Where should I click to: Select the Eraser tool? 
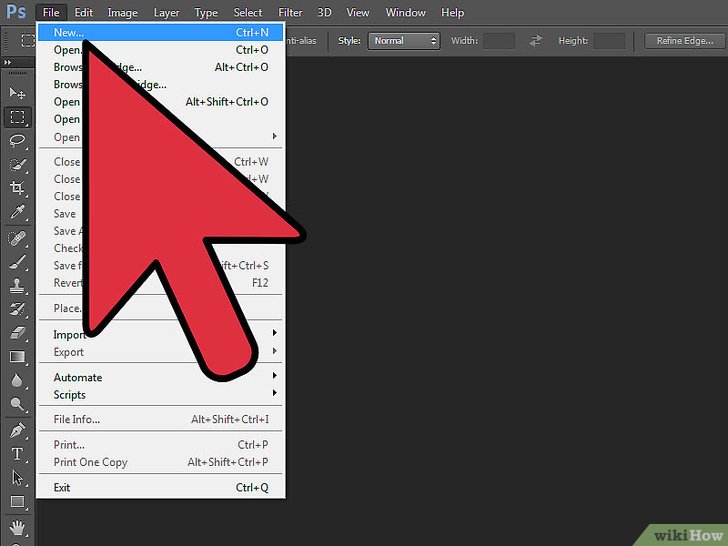[17, 333]
